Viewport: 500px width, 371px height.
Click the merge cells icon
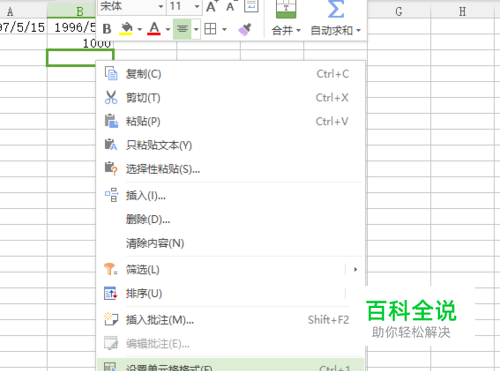[286, 9]
